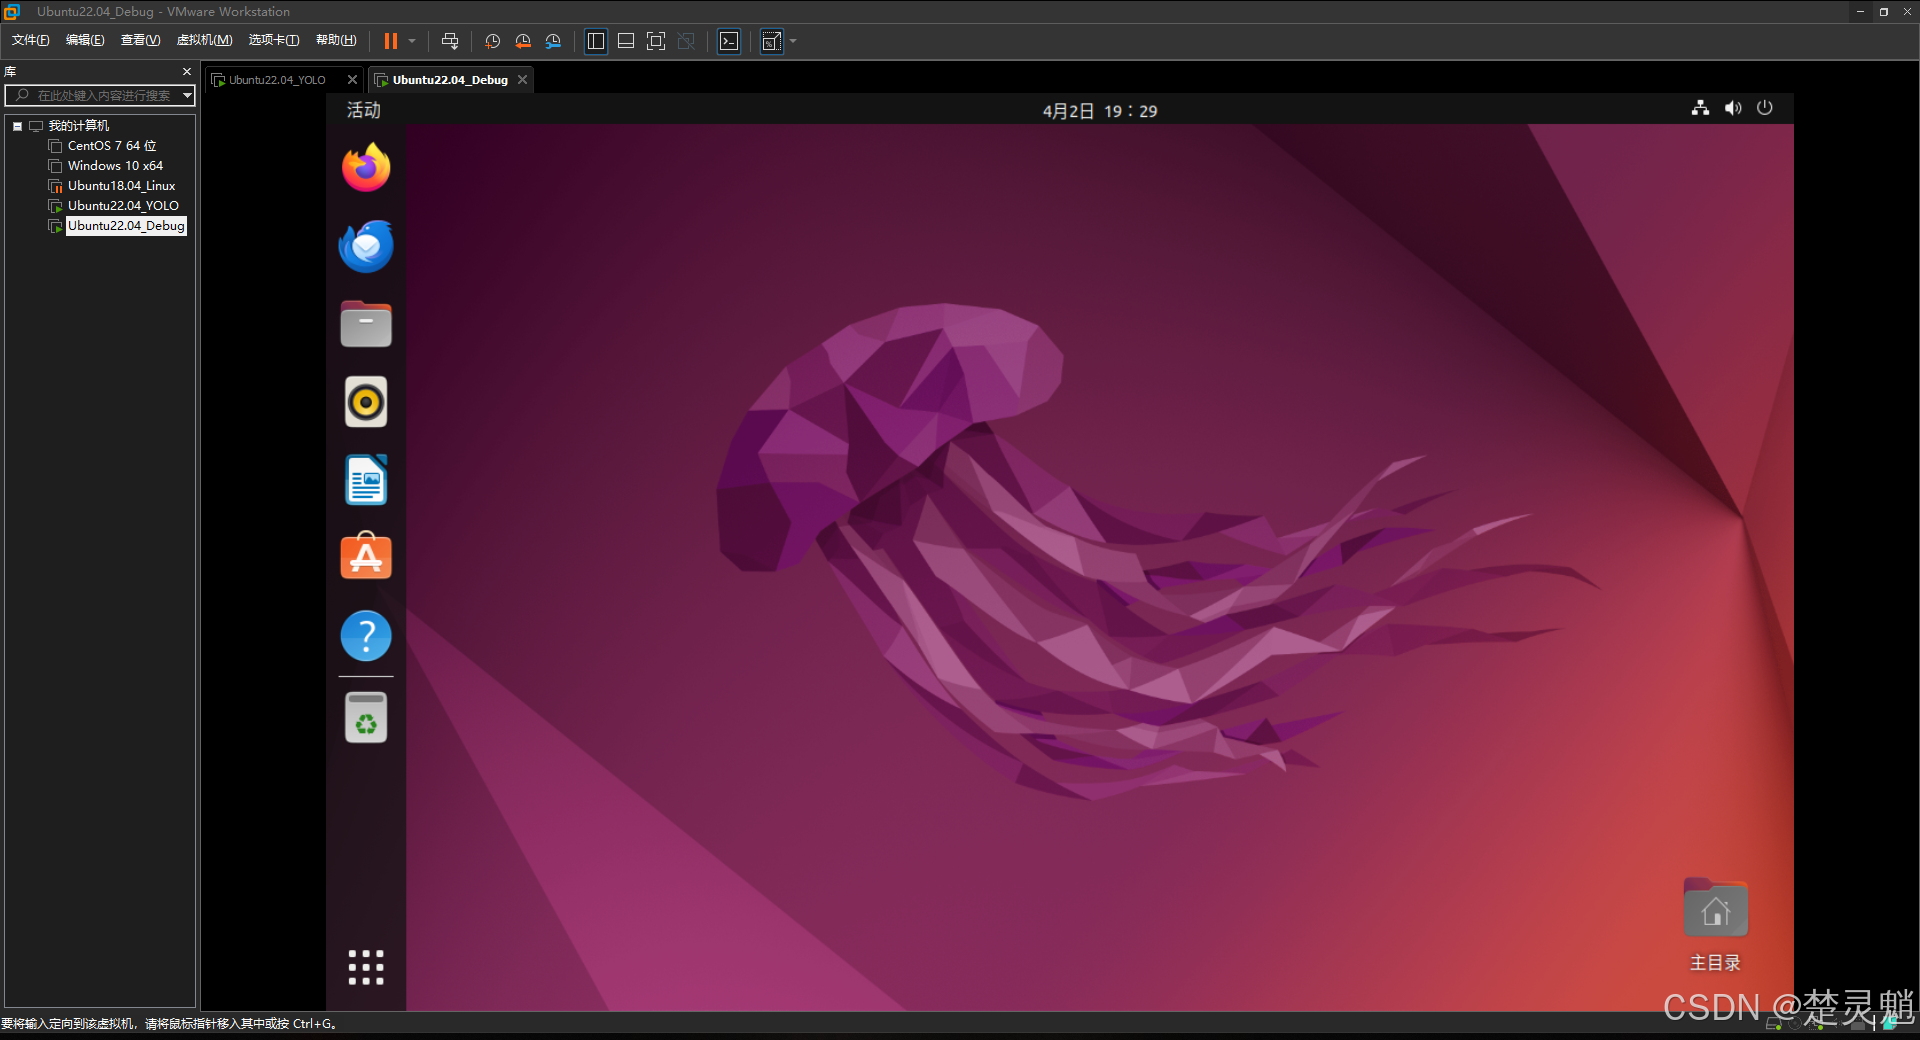Suspend the VM with the pause button
This screenshot has height=1040, width=1920.
click(x=391, y=41)
